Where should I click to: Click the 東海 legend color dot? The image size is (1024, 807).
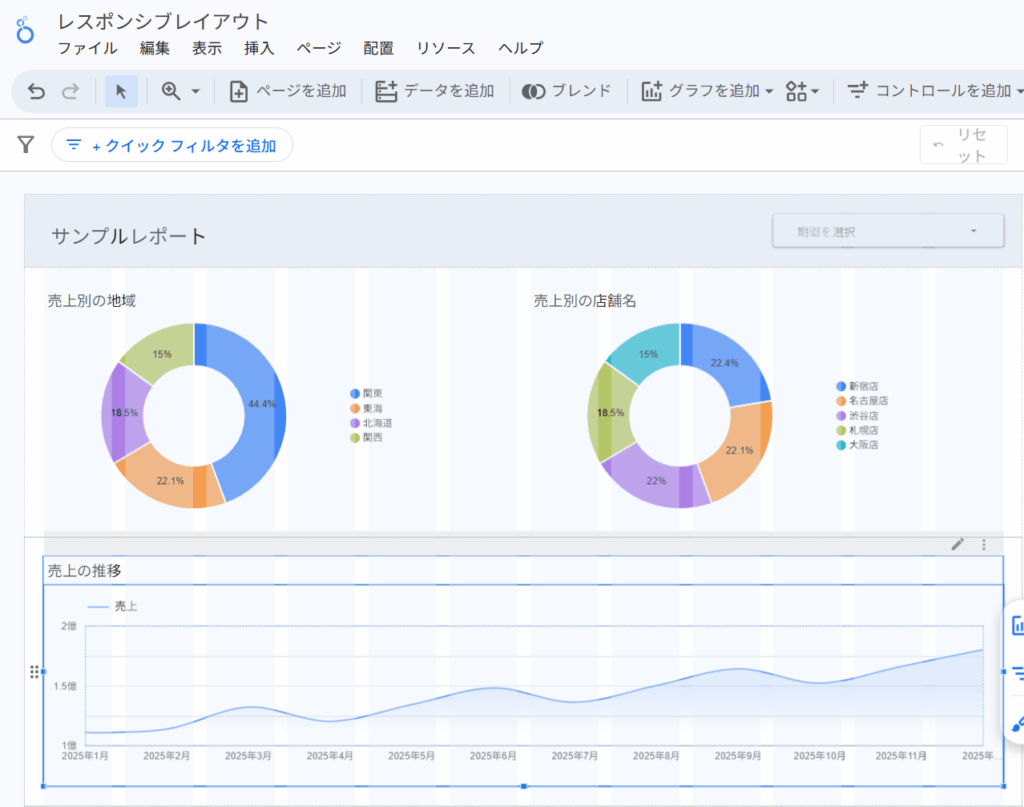pyautogui.click(x=355, y=409)
